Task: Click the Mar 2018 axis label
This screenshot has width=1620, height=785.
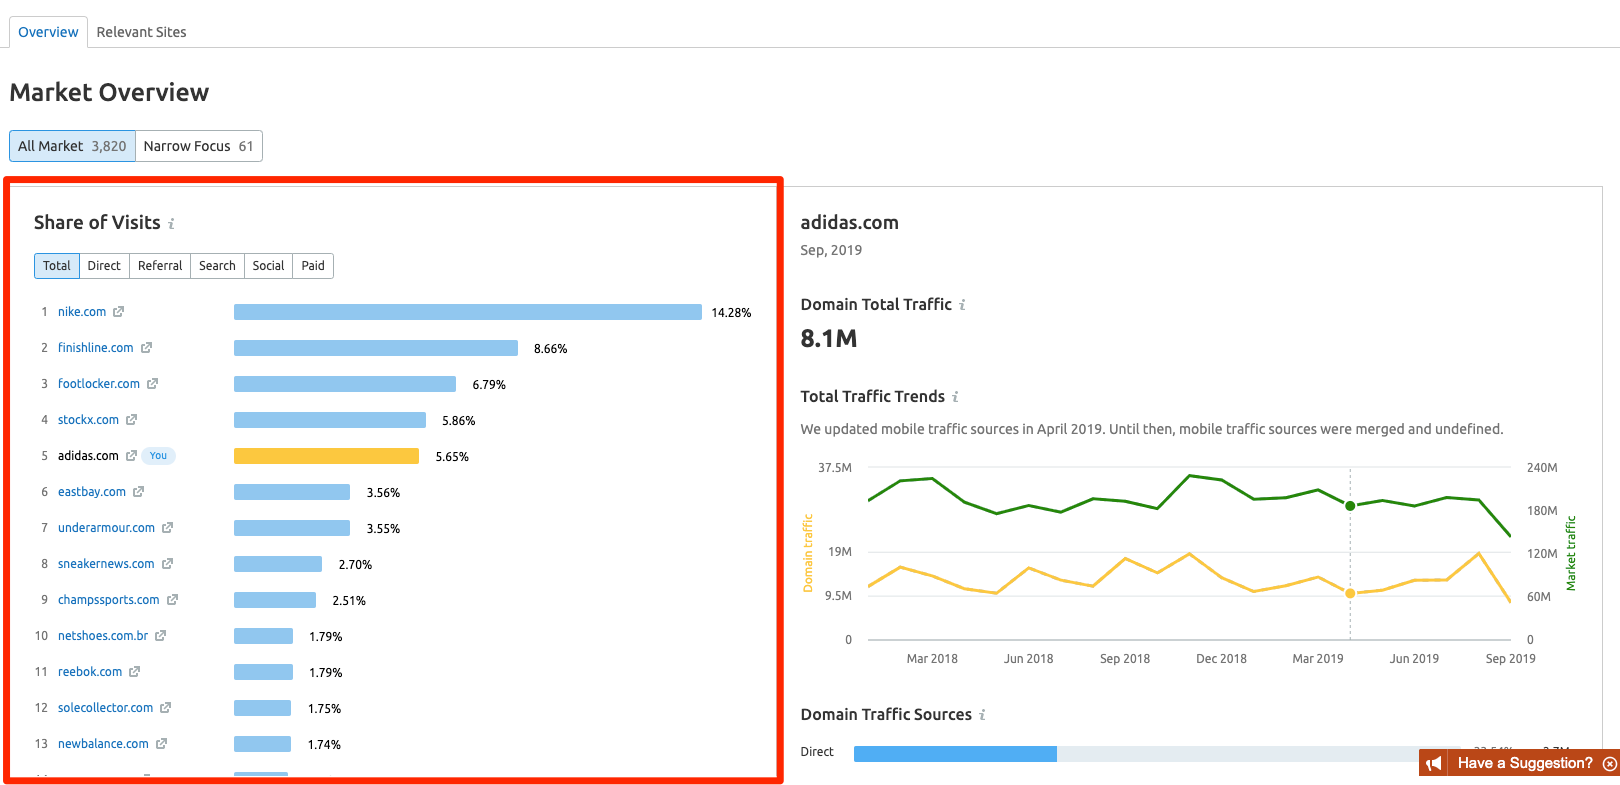Action: (932, 659)
